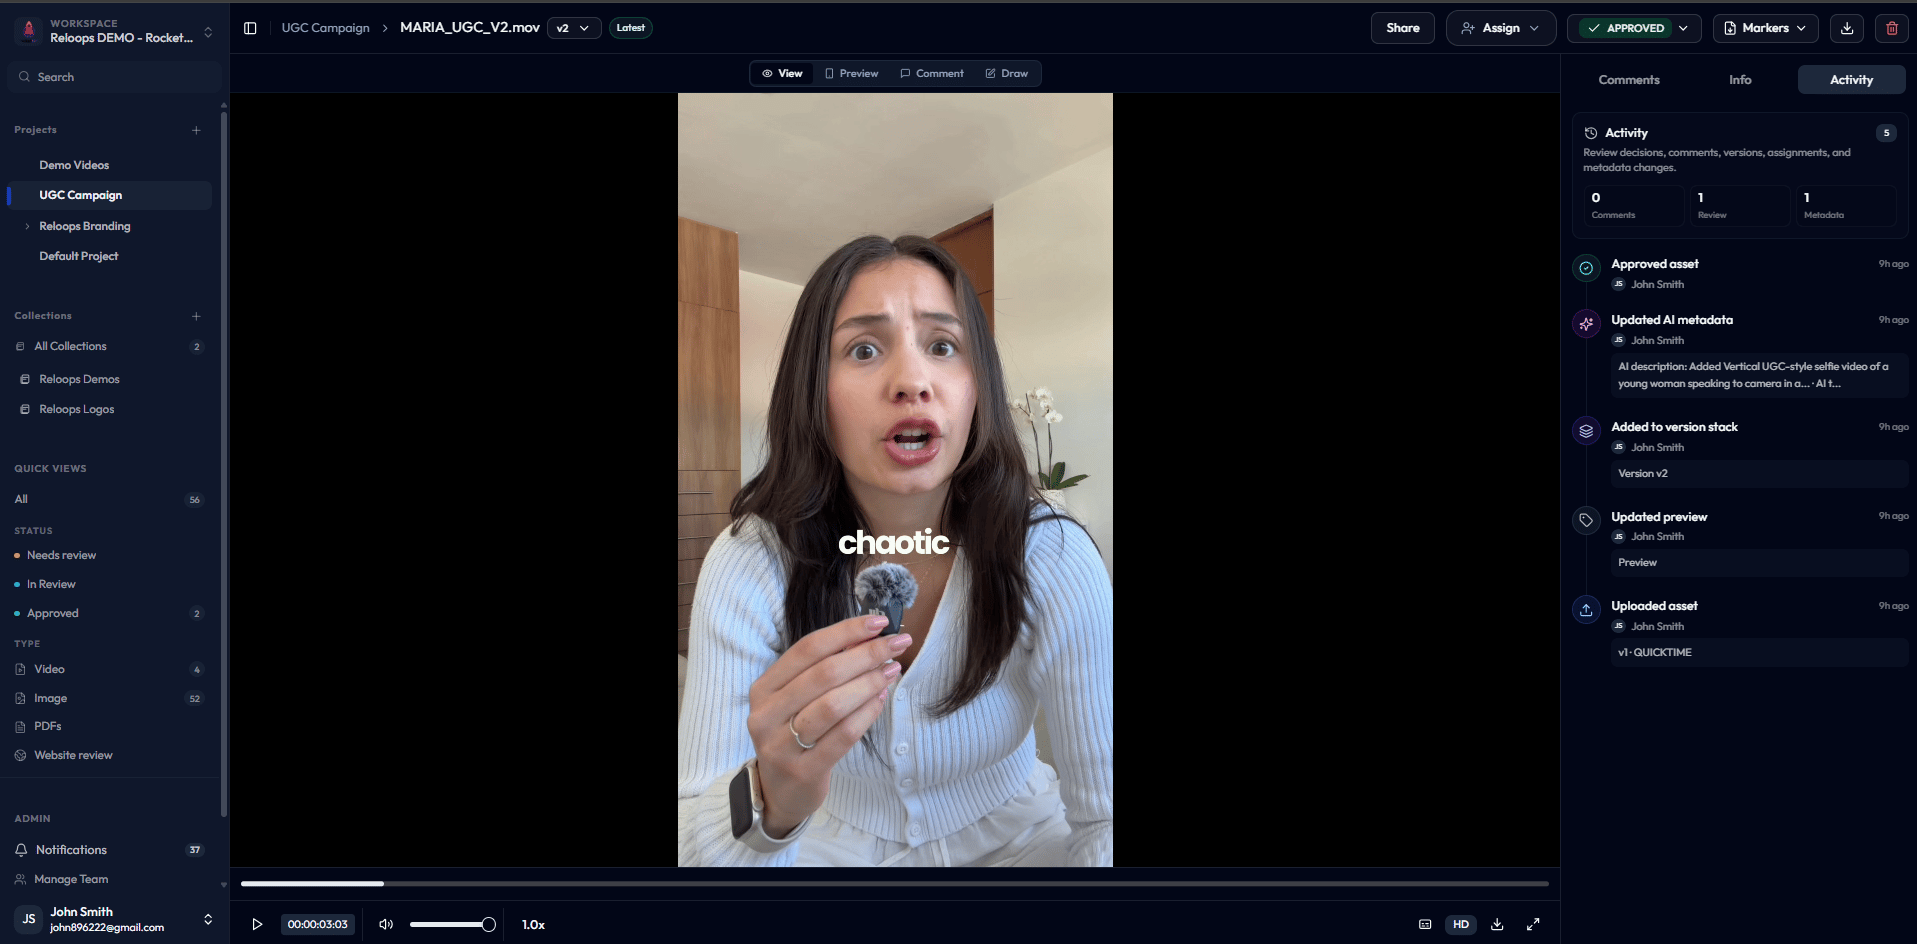Click the Approved asset activity icon
The height and width of the screenshot is (944, 1917).
point(1586,268)
